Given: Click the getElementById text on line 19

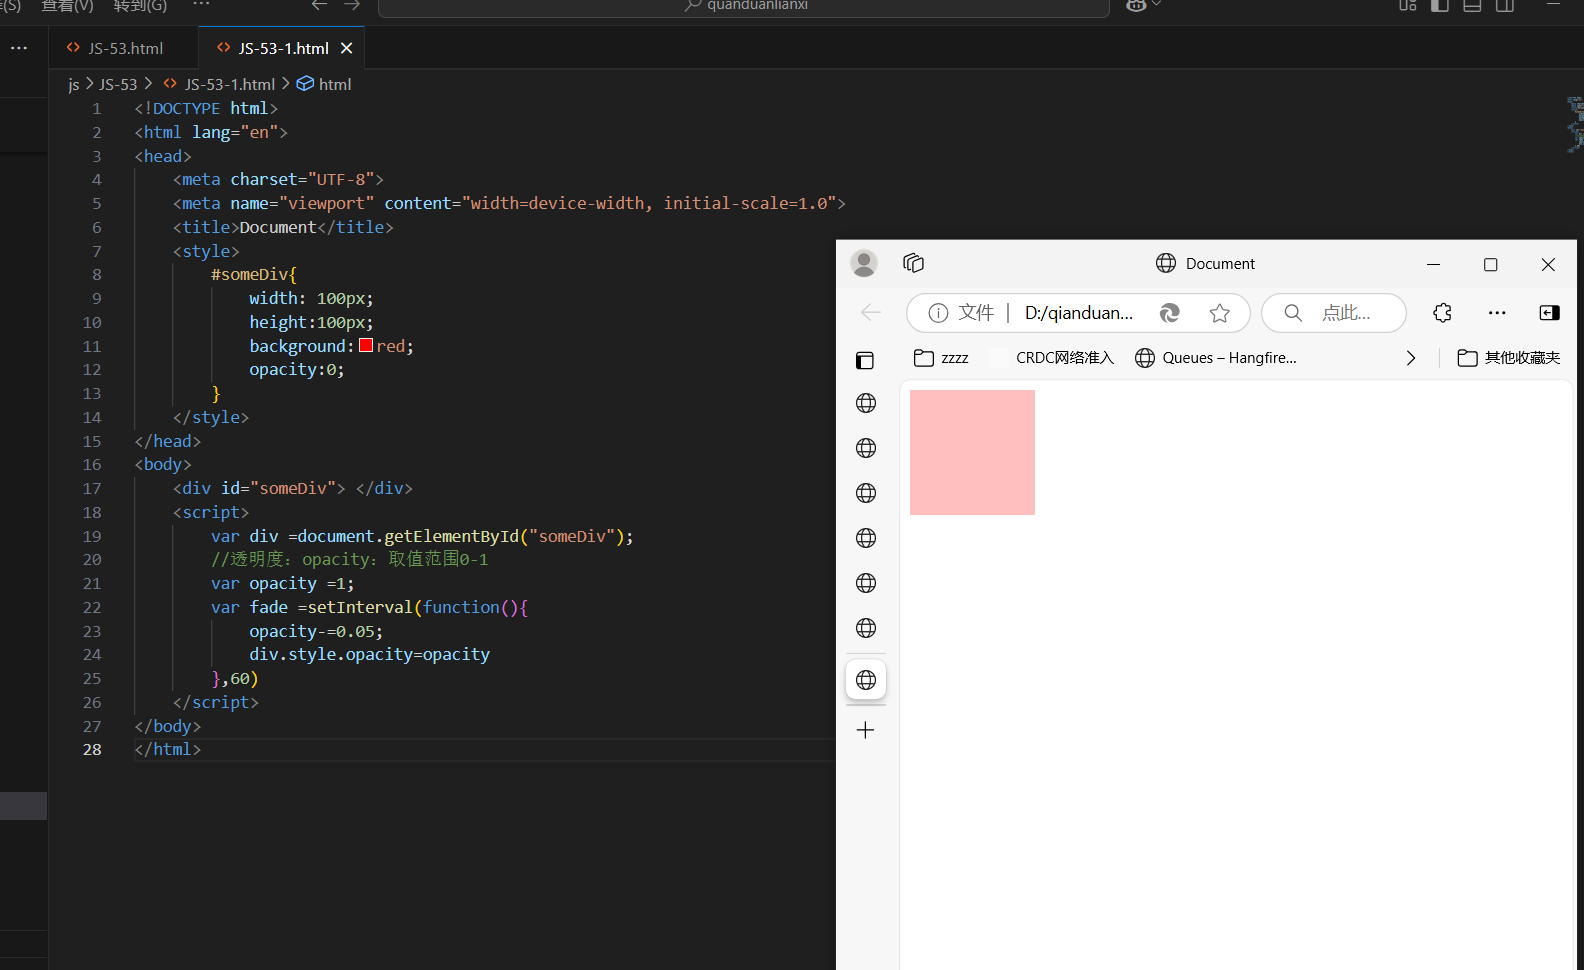Looking at the screenshot, I should point(452,536).
